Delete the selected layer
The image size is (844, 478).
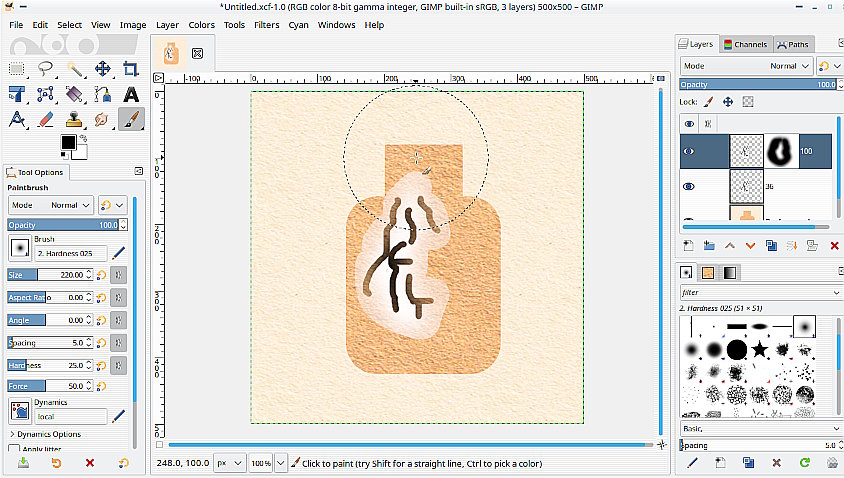coord(834,245)
